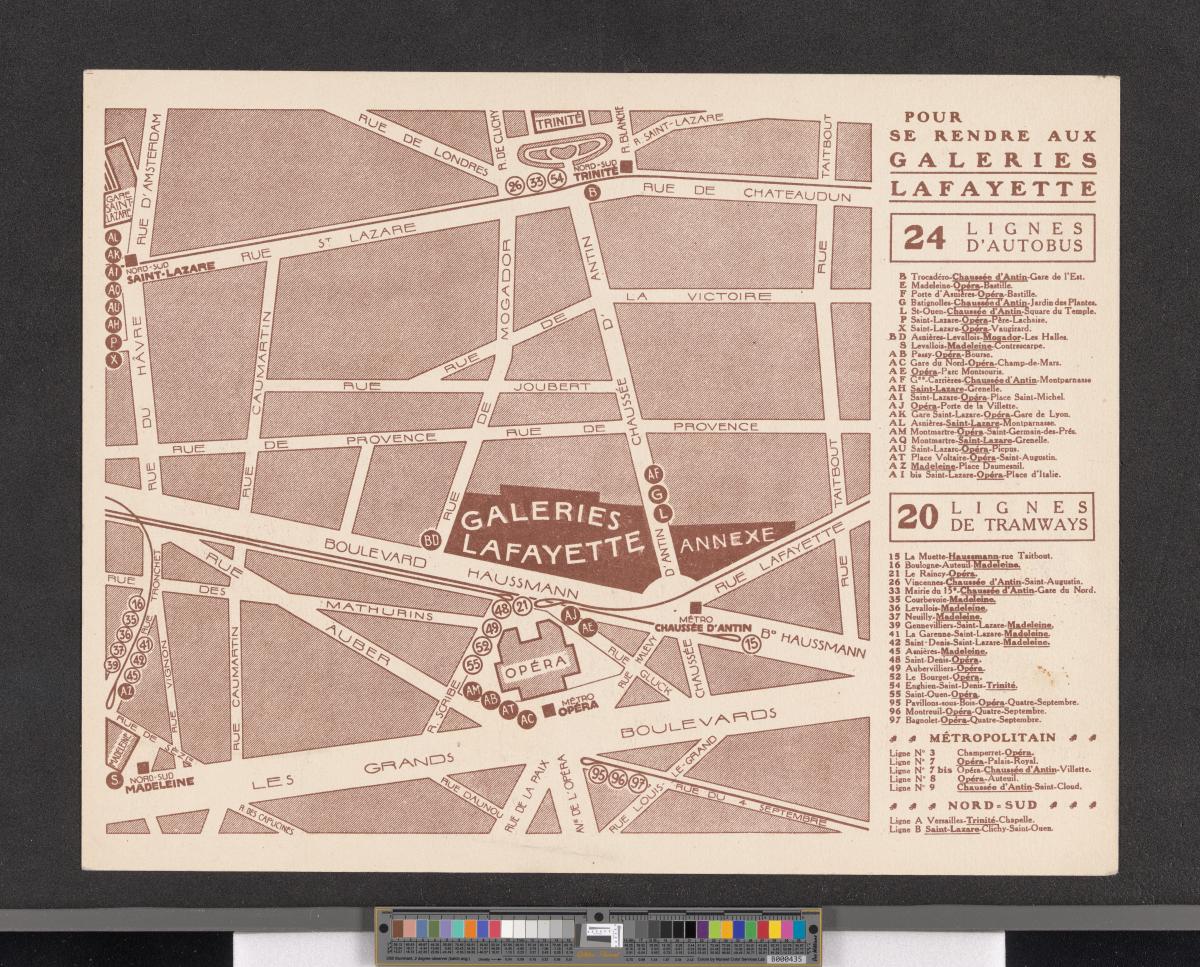
Task: Click tram 15 circle on Bd Haussmann
Action: (x=779, y=644)
